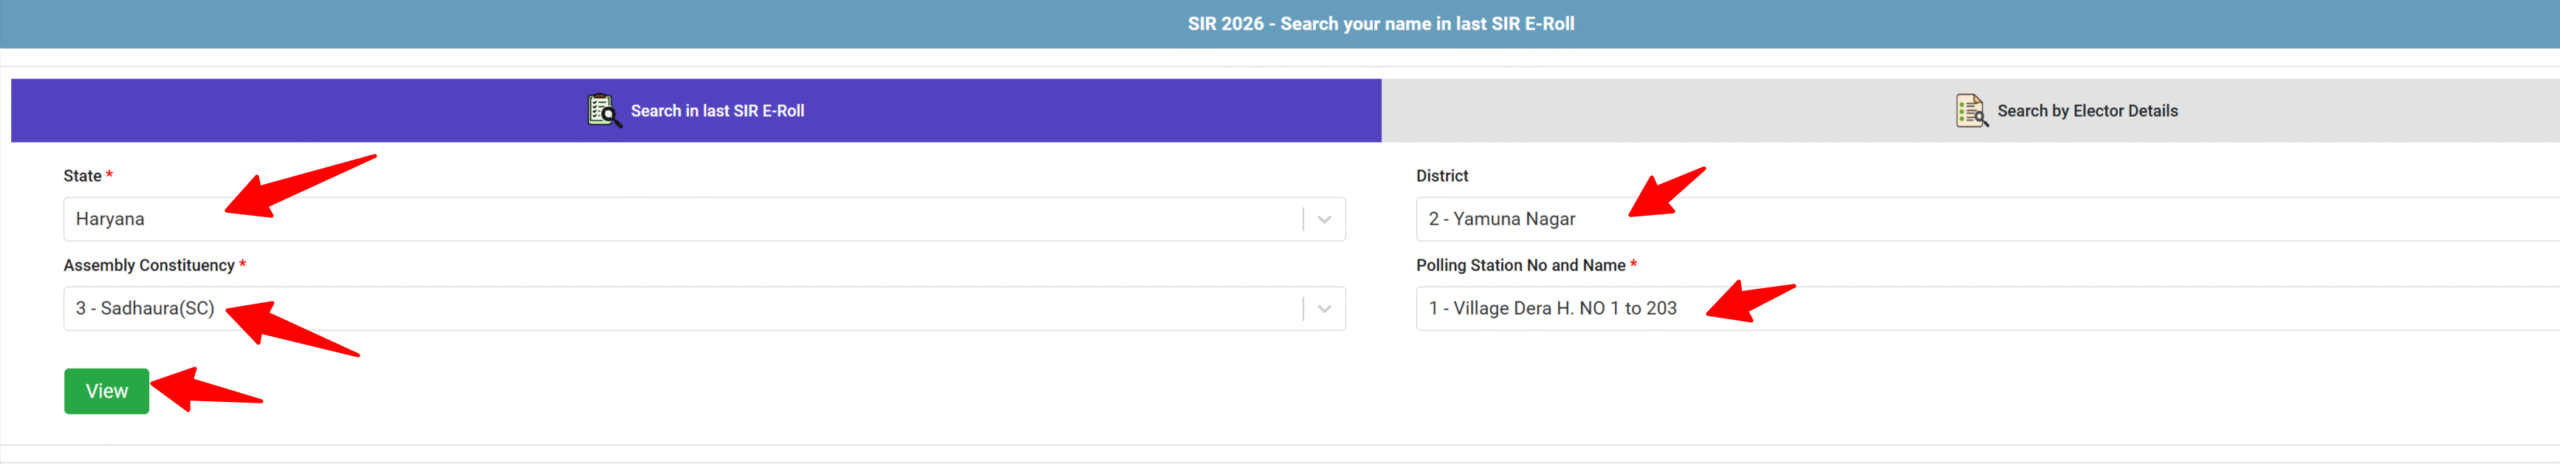Expand the Assembly Constituency dropdown chevron

[x=1324, y=309]
